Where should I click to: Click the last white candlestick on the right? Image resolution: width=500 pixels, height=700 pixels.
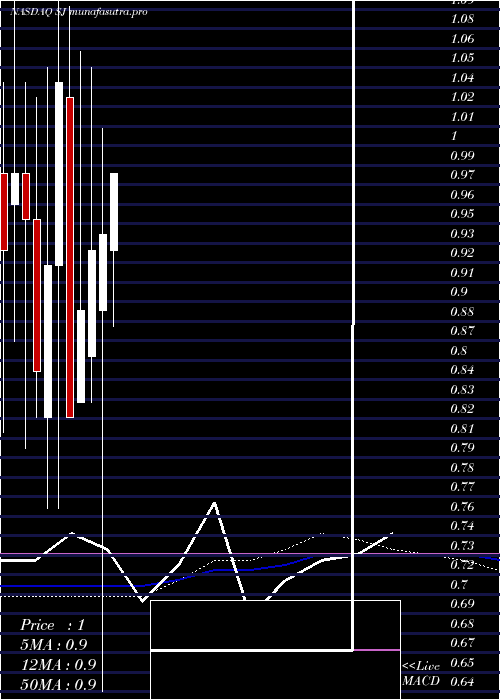pyautogui.click(x=114, y=212)
